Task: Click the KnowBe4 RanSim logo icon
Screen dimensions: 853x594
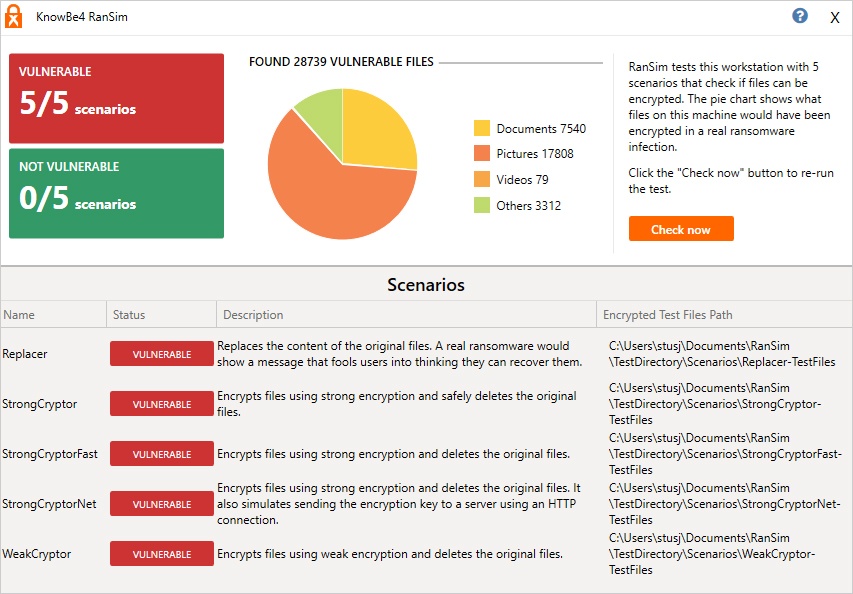Action: [x=14, y=16]
